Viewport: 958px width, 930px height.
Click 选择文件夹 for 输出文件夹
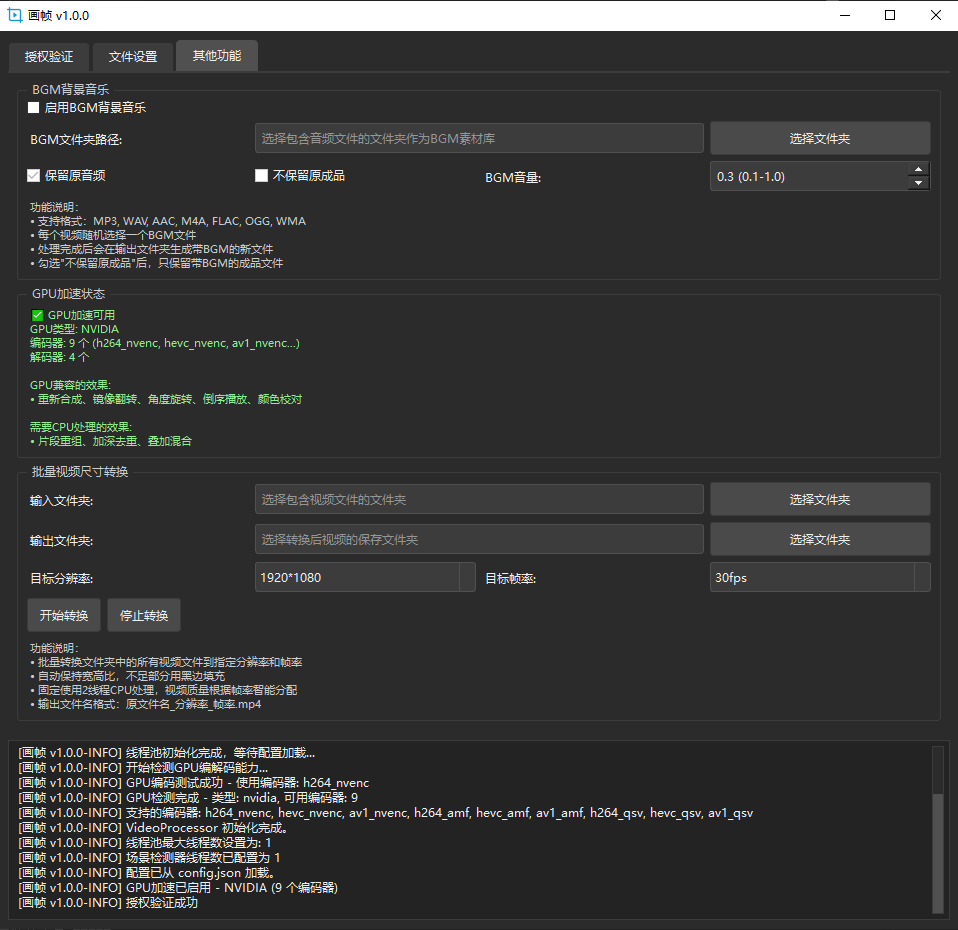pos(819,539)
